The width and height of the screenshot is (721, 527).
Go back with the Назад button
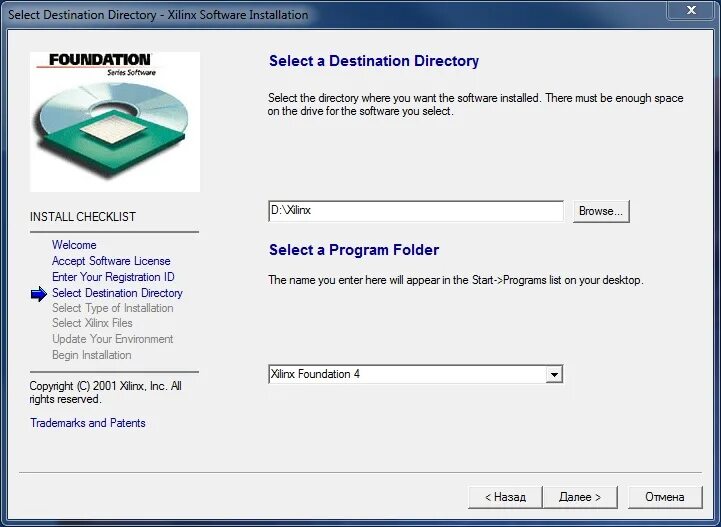point(505,497)
